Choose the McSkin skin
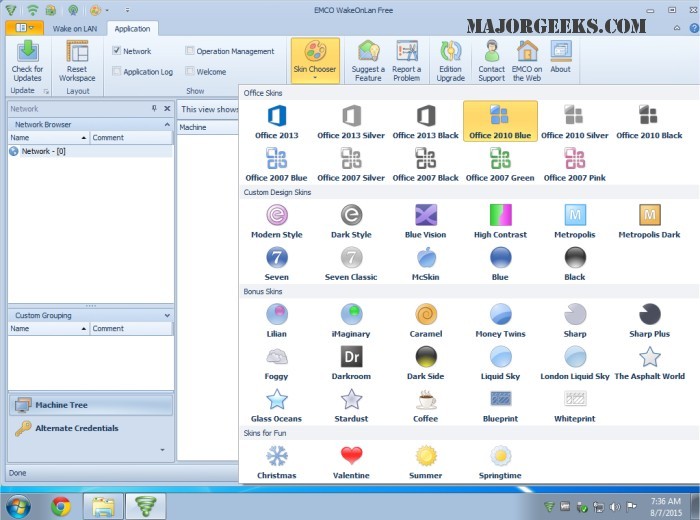Image resolution: width=700 pixels, height=520 pixels. pos(425,264)
